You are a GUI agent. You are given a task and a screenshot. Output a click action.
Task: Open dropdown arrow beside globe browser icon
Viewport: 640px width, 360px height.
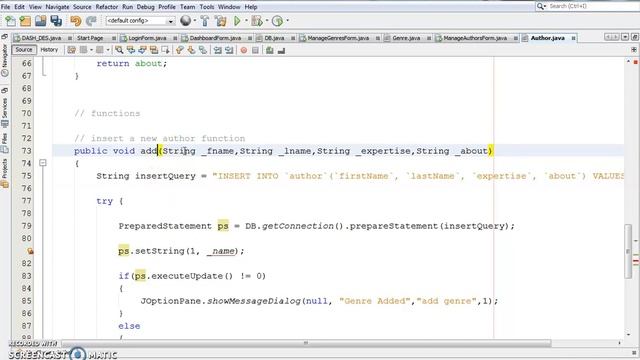(x=195, y=20)
